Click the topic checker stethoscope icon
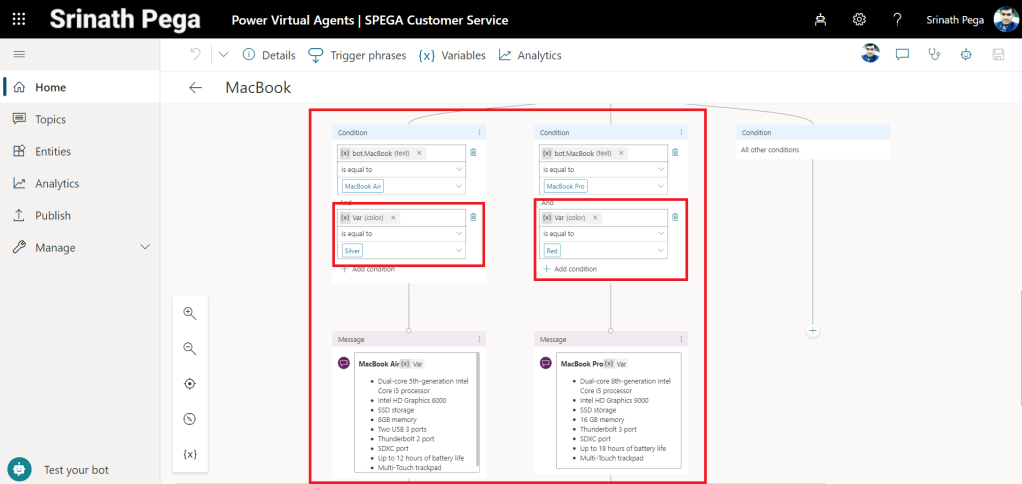Screen dimensions: 1022x484 coord(934,55)
